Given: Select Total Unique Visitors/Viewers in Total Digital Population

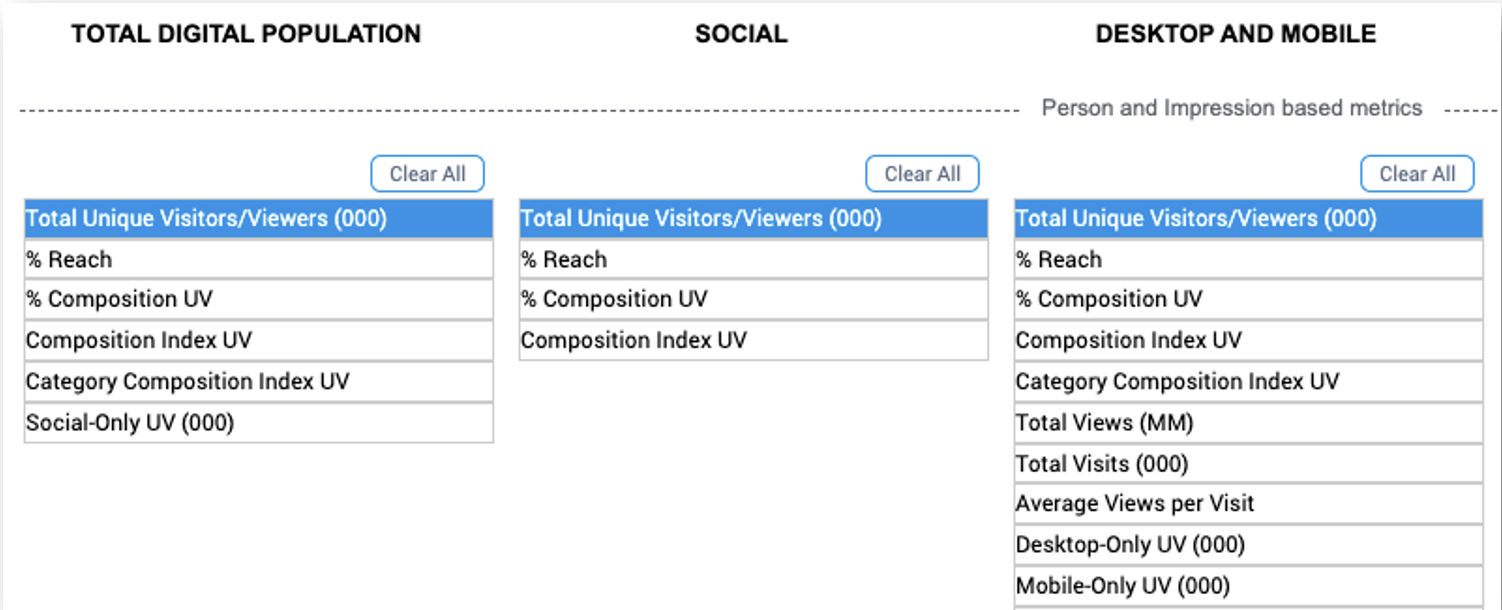Looking at the screenshot, I should click(259, 219).
